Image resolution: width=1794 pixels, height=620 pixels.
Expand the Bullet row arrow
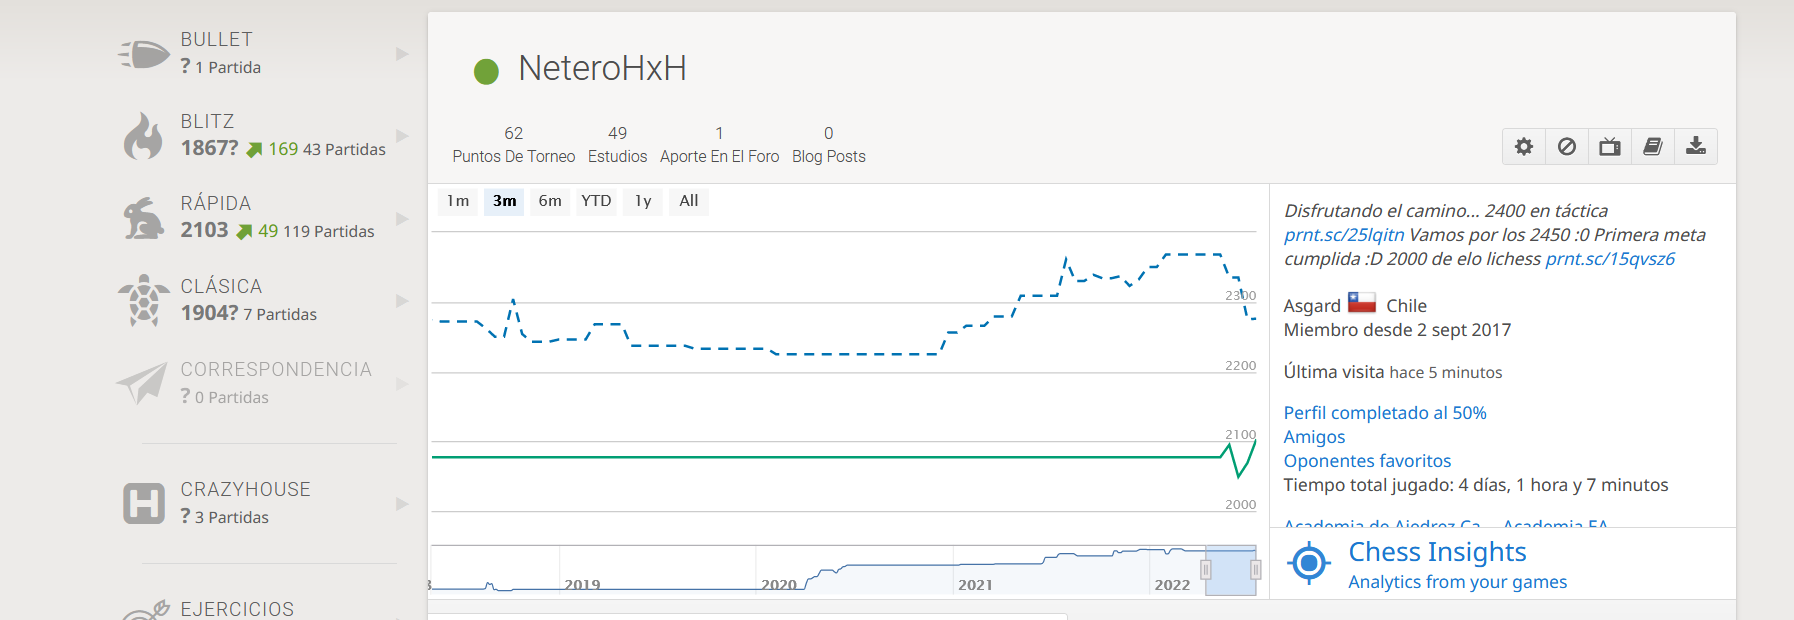402,53
